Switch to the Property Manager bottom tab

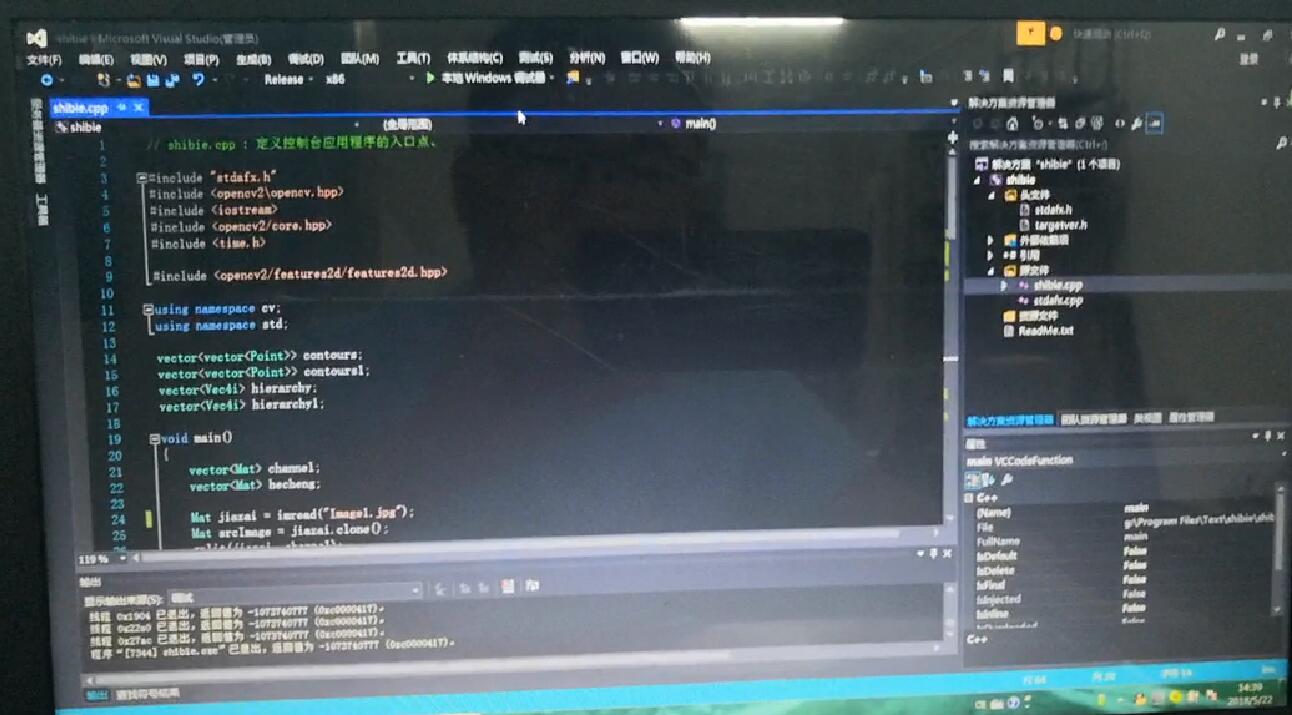(1191, 417)
